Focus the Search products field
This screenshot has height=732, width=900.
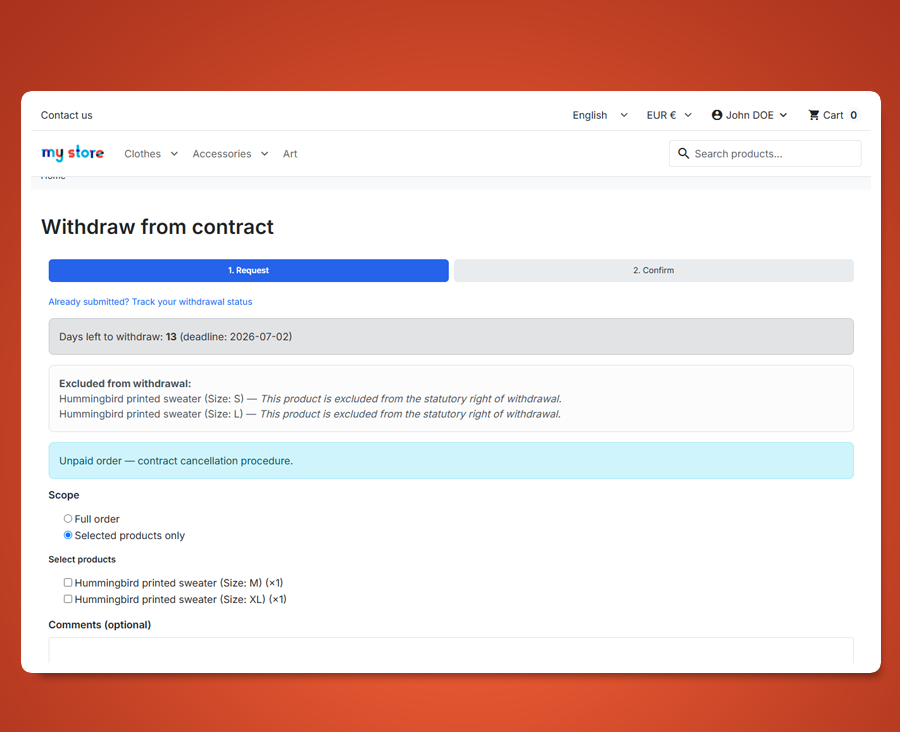coord(765,153)
